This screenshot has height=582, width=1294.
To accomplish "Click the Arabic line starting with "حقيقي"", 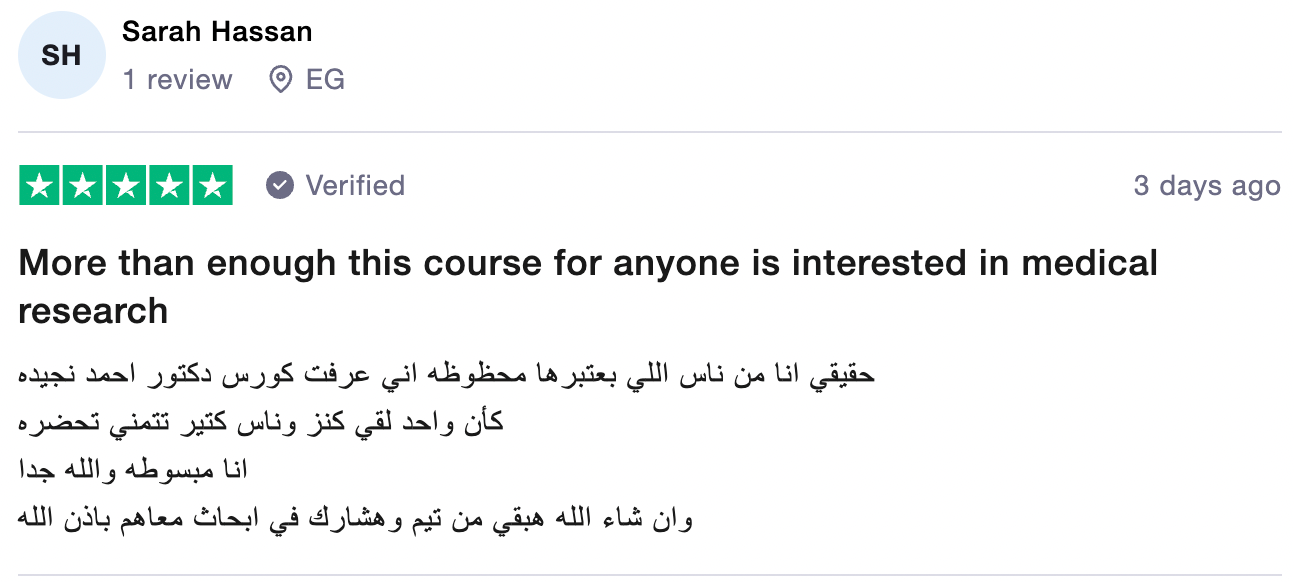I will [447, 375].
